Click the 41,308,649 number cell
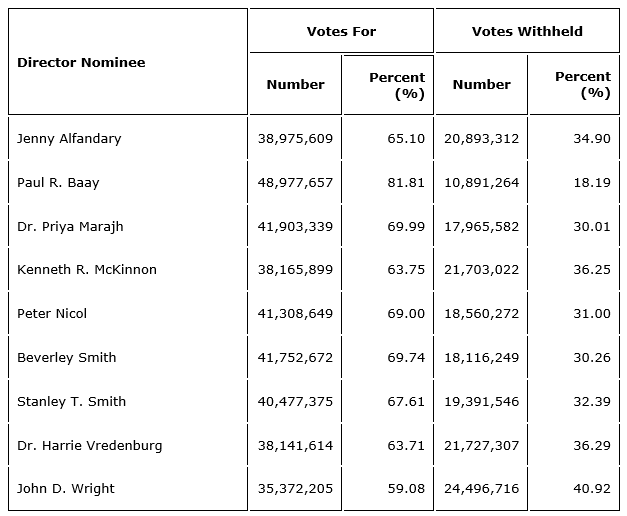The image size is (627, 516). [295, 313]
